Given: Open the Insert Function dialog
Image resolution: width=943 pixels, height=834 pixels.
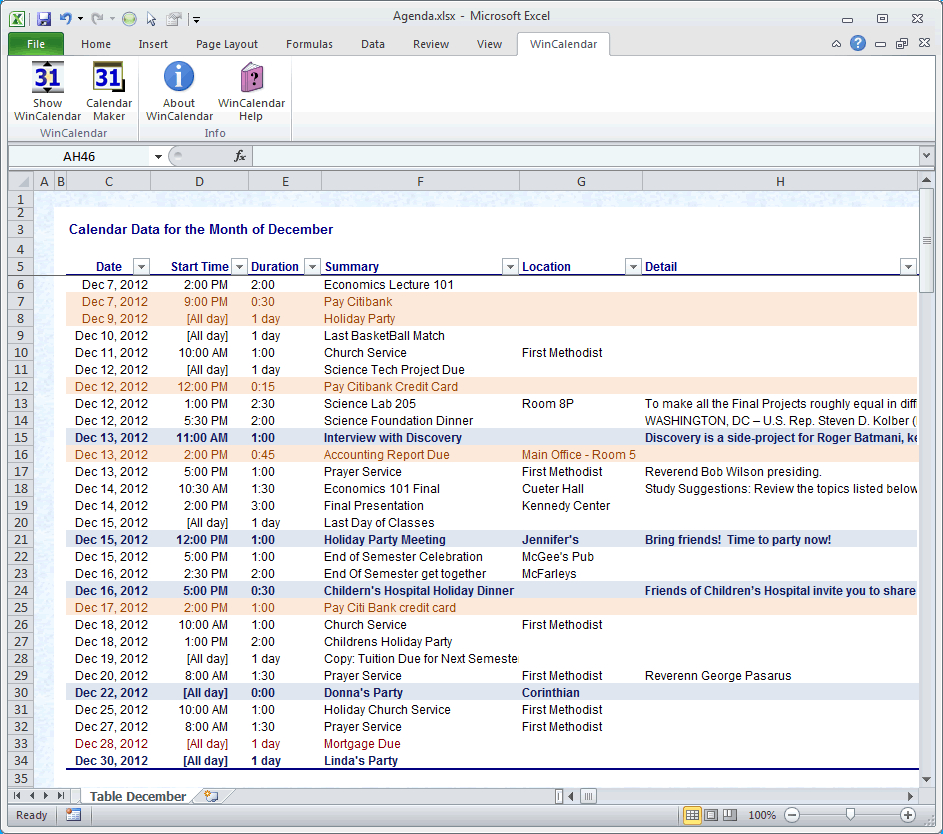Looking at the screenshot, I should click(238, 156).
